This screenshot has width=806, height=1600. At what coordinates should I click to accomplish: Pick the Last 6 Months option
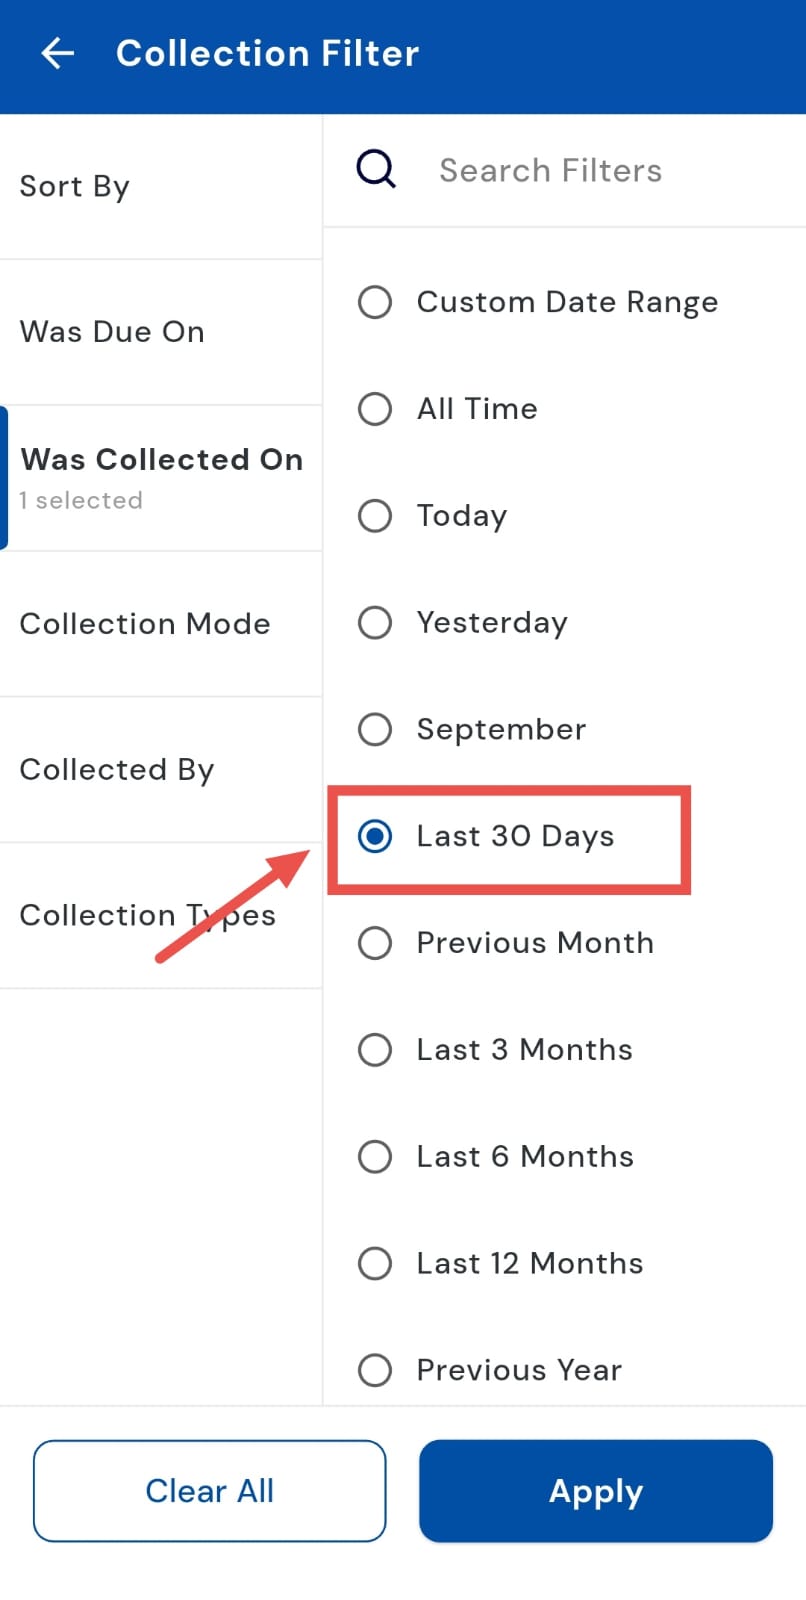coord(375,1157)
